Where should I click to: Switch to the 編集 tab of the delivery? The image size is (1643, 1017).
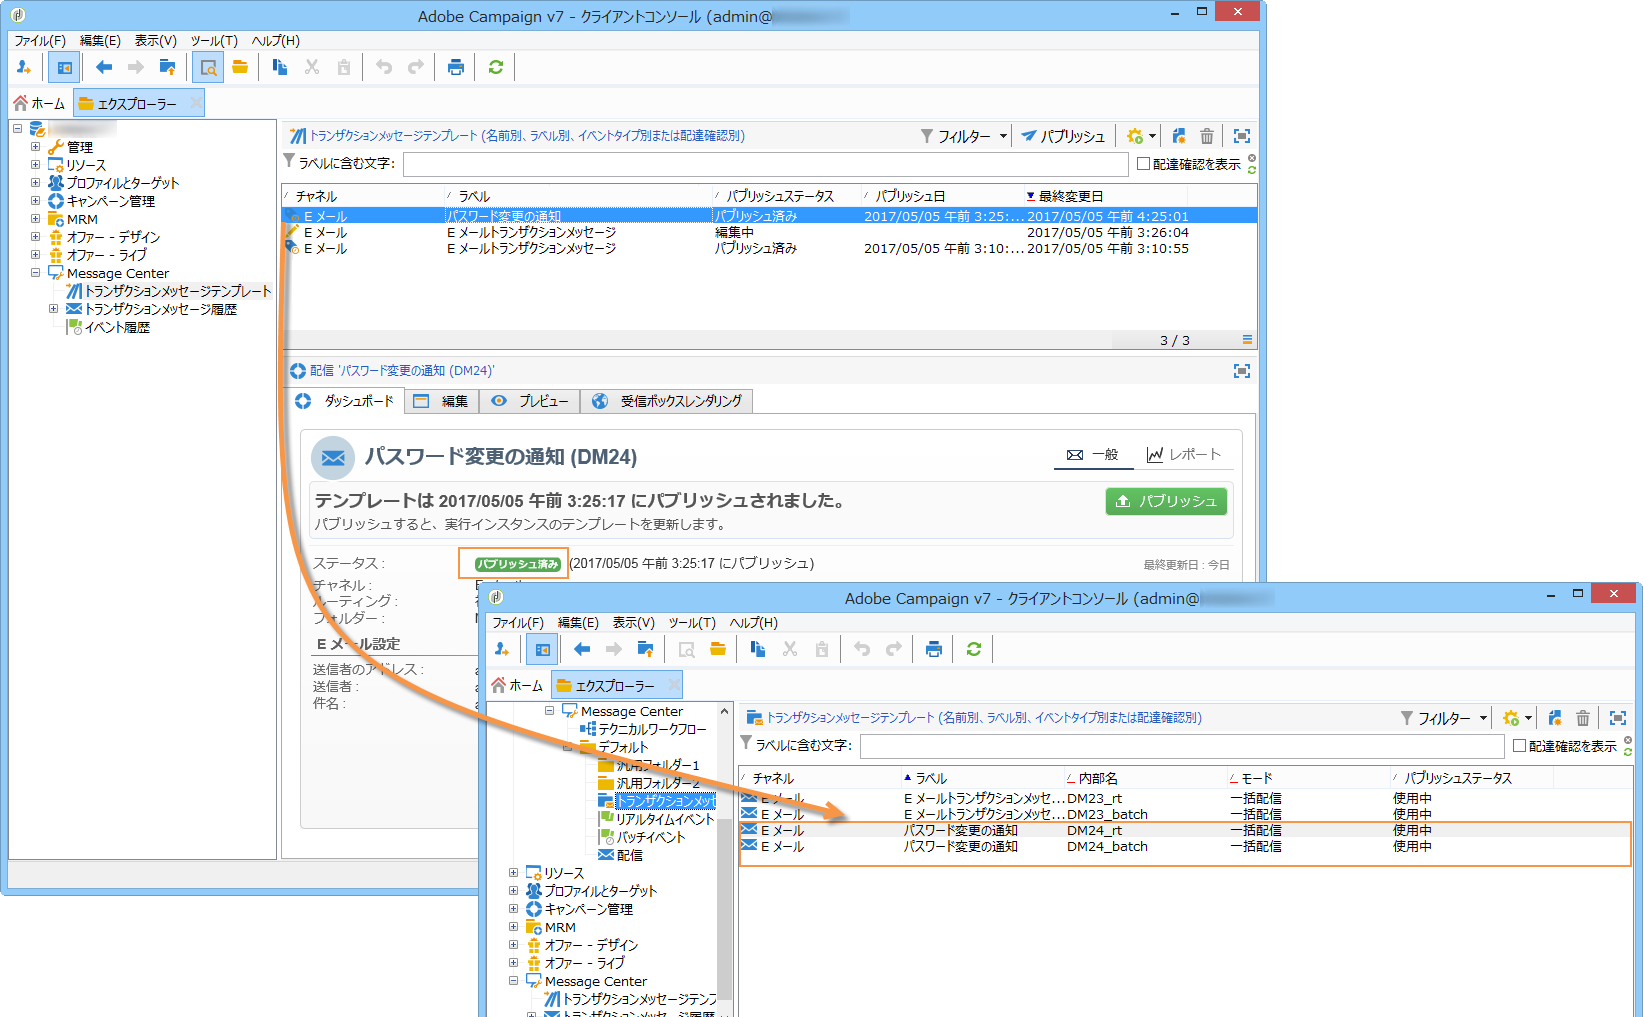442,401
